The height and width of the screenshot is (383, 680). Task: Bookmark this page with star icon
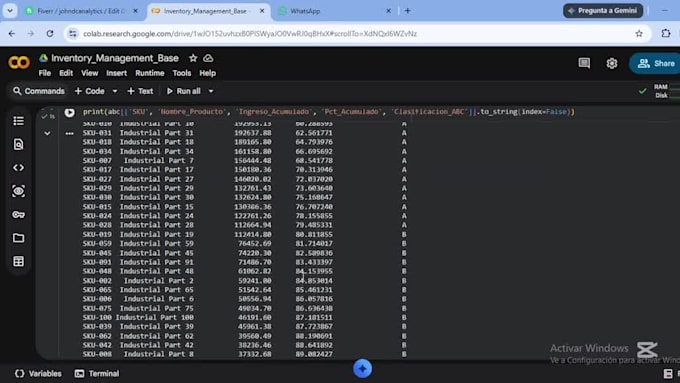tap(639, 33)
